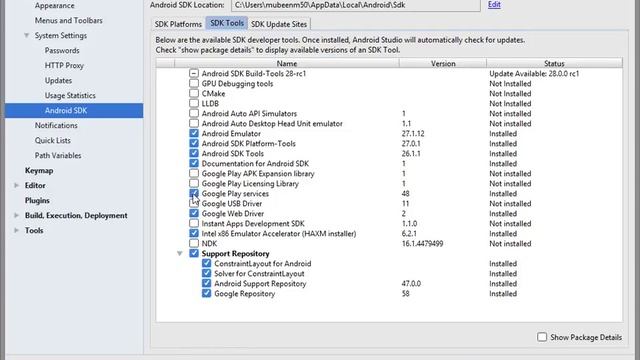Uncheck Documentation for Android SDK
This screenshot has width=640, height=360.
(x=194, y=163)
